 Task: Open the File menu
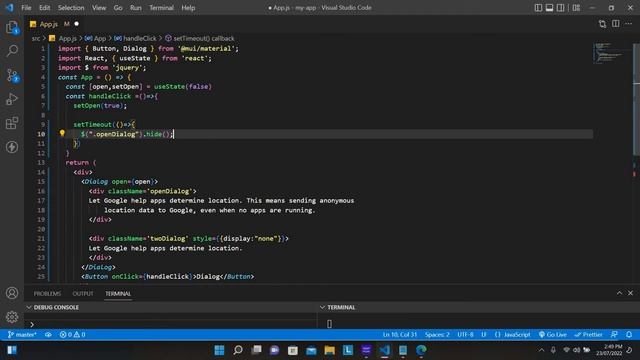coord(26,8)
